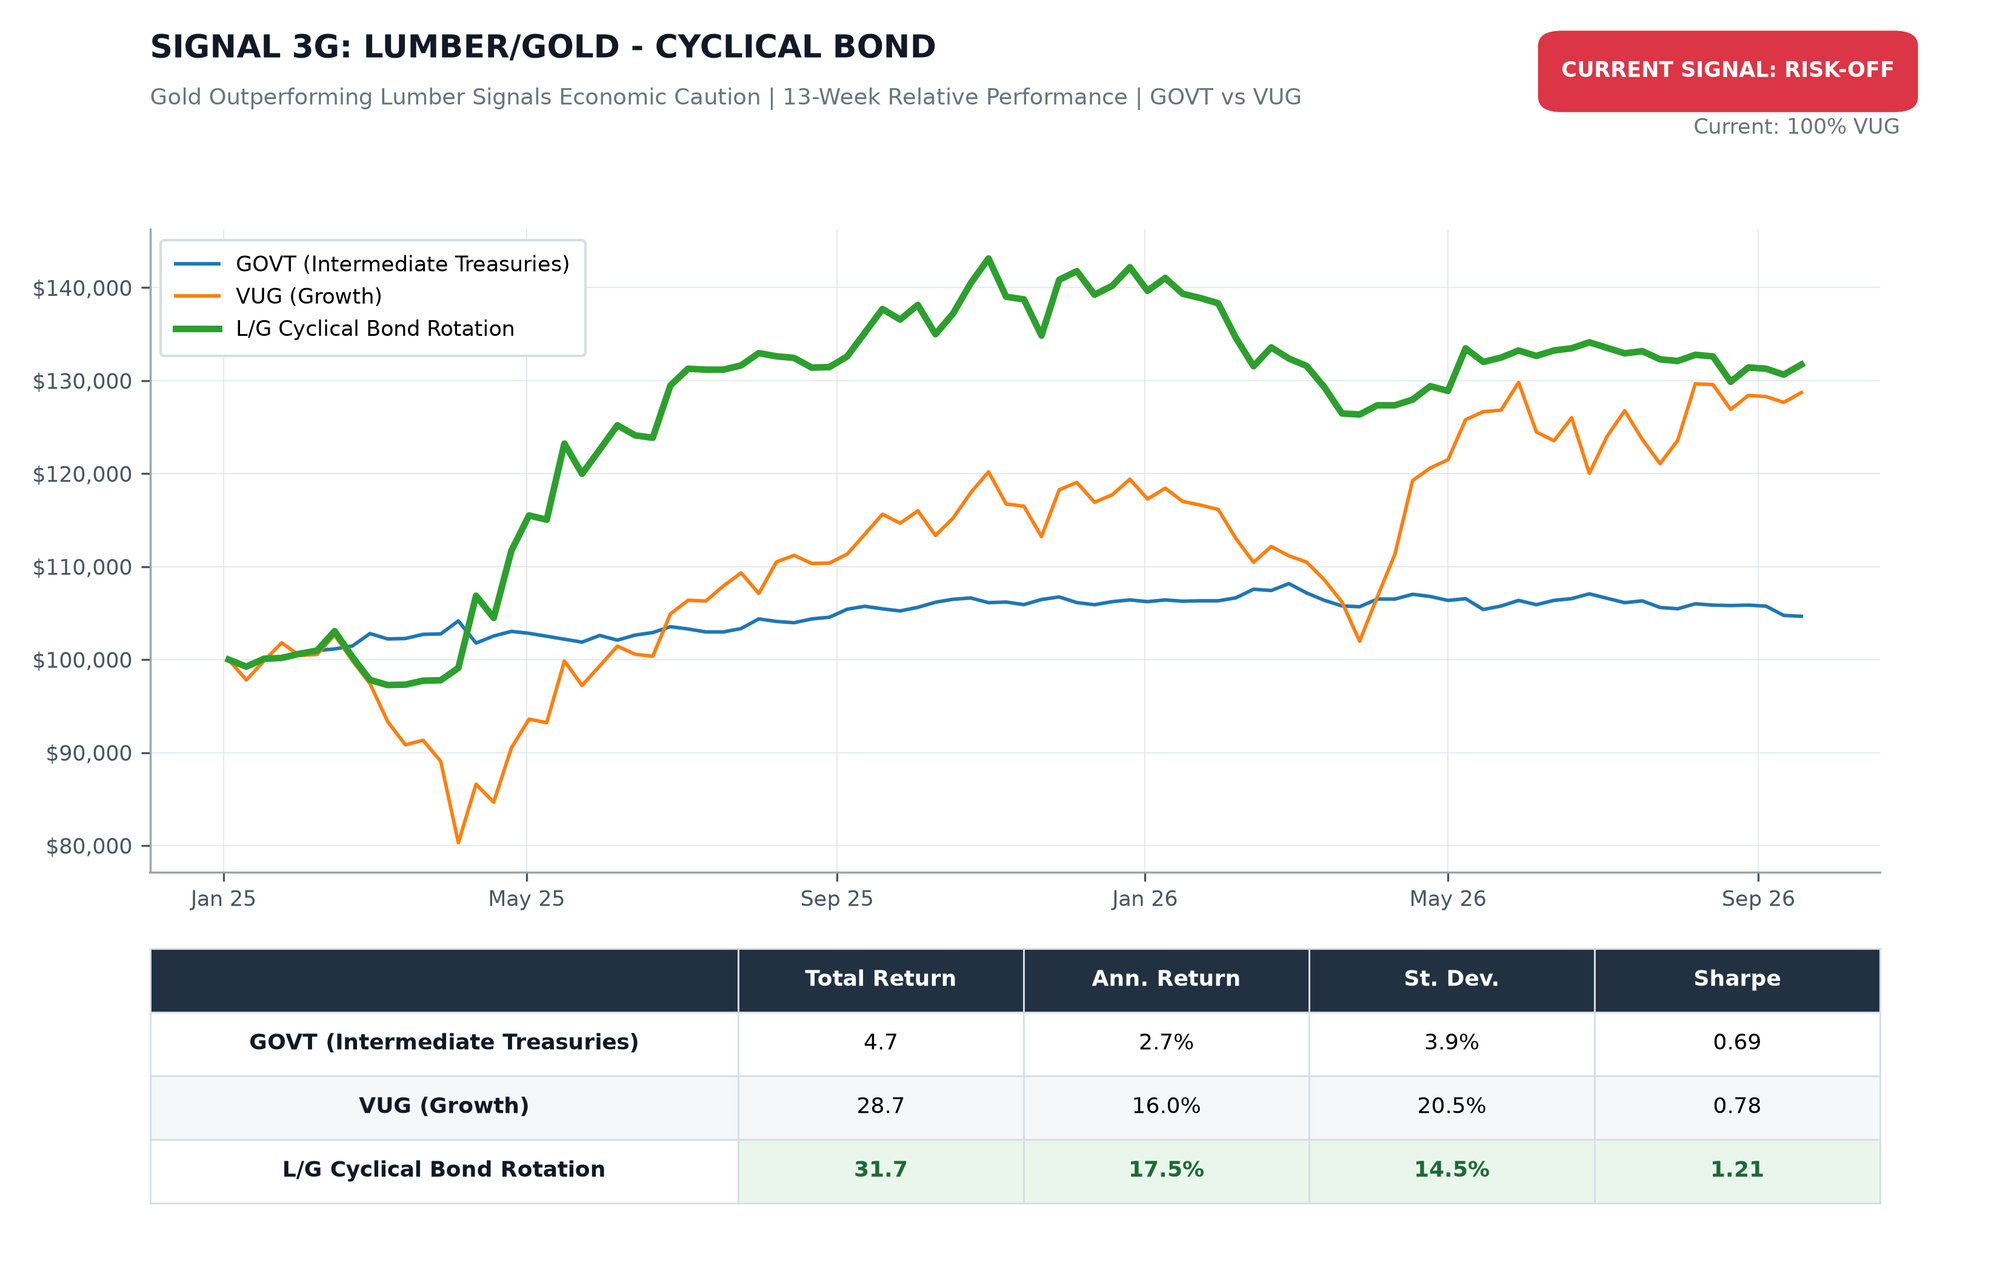The height and width of the screenshot is (1273, 2000).
Task: Select VUG (Growth) legend entry
Action: 278,296
